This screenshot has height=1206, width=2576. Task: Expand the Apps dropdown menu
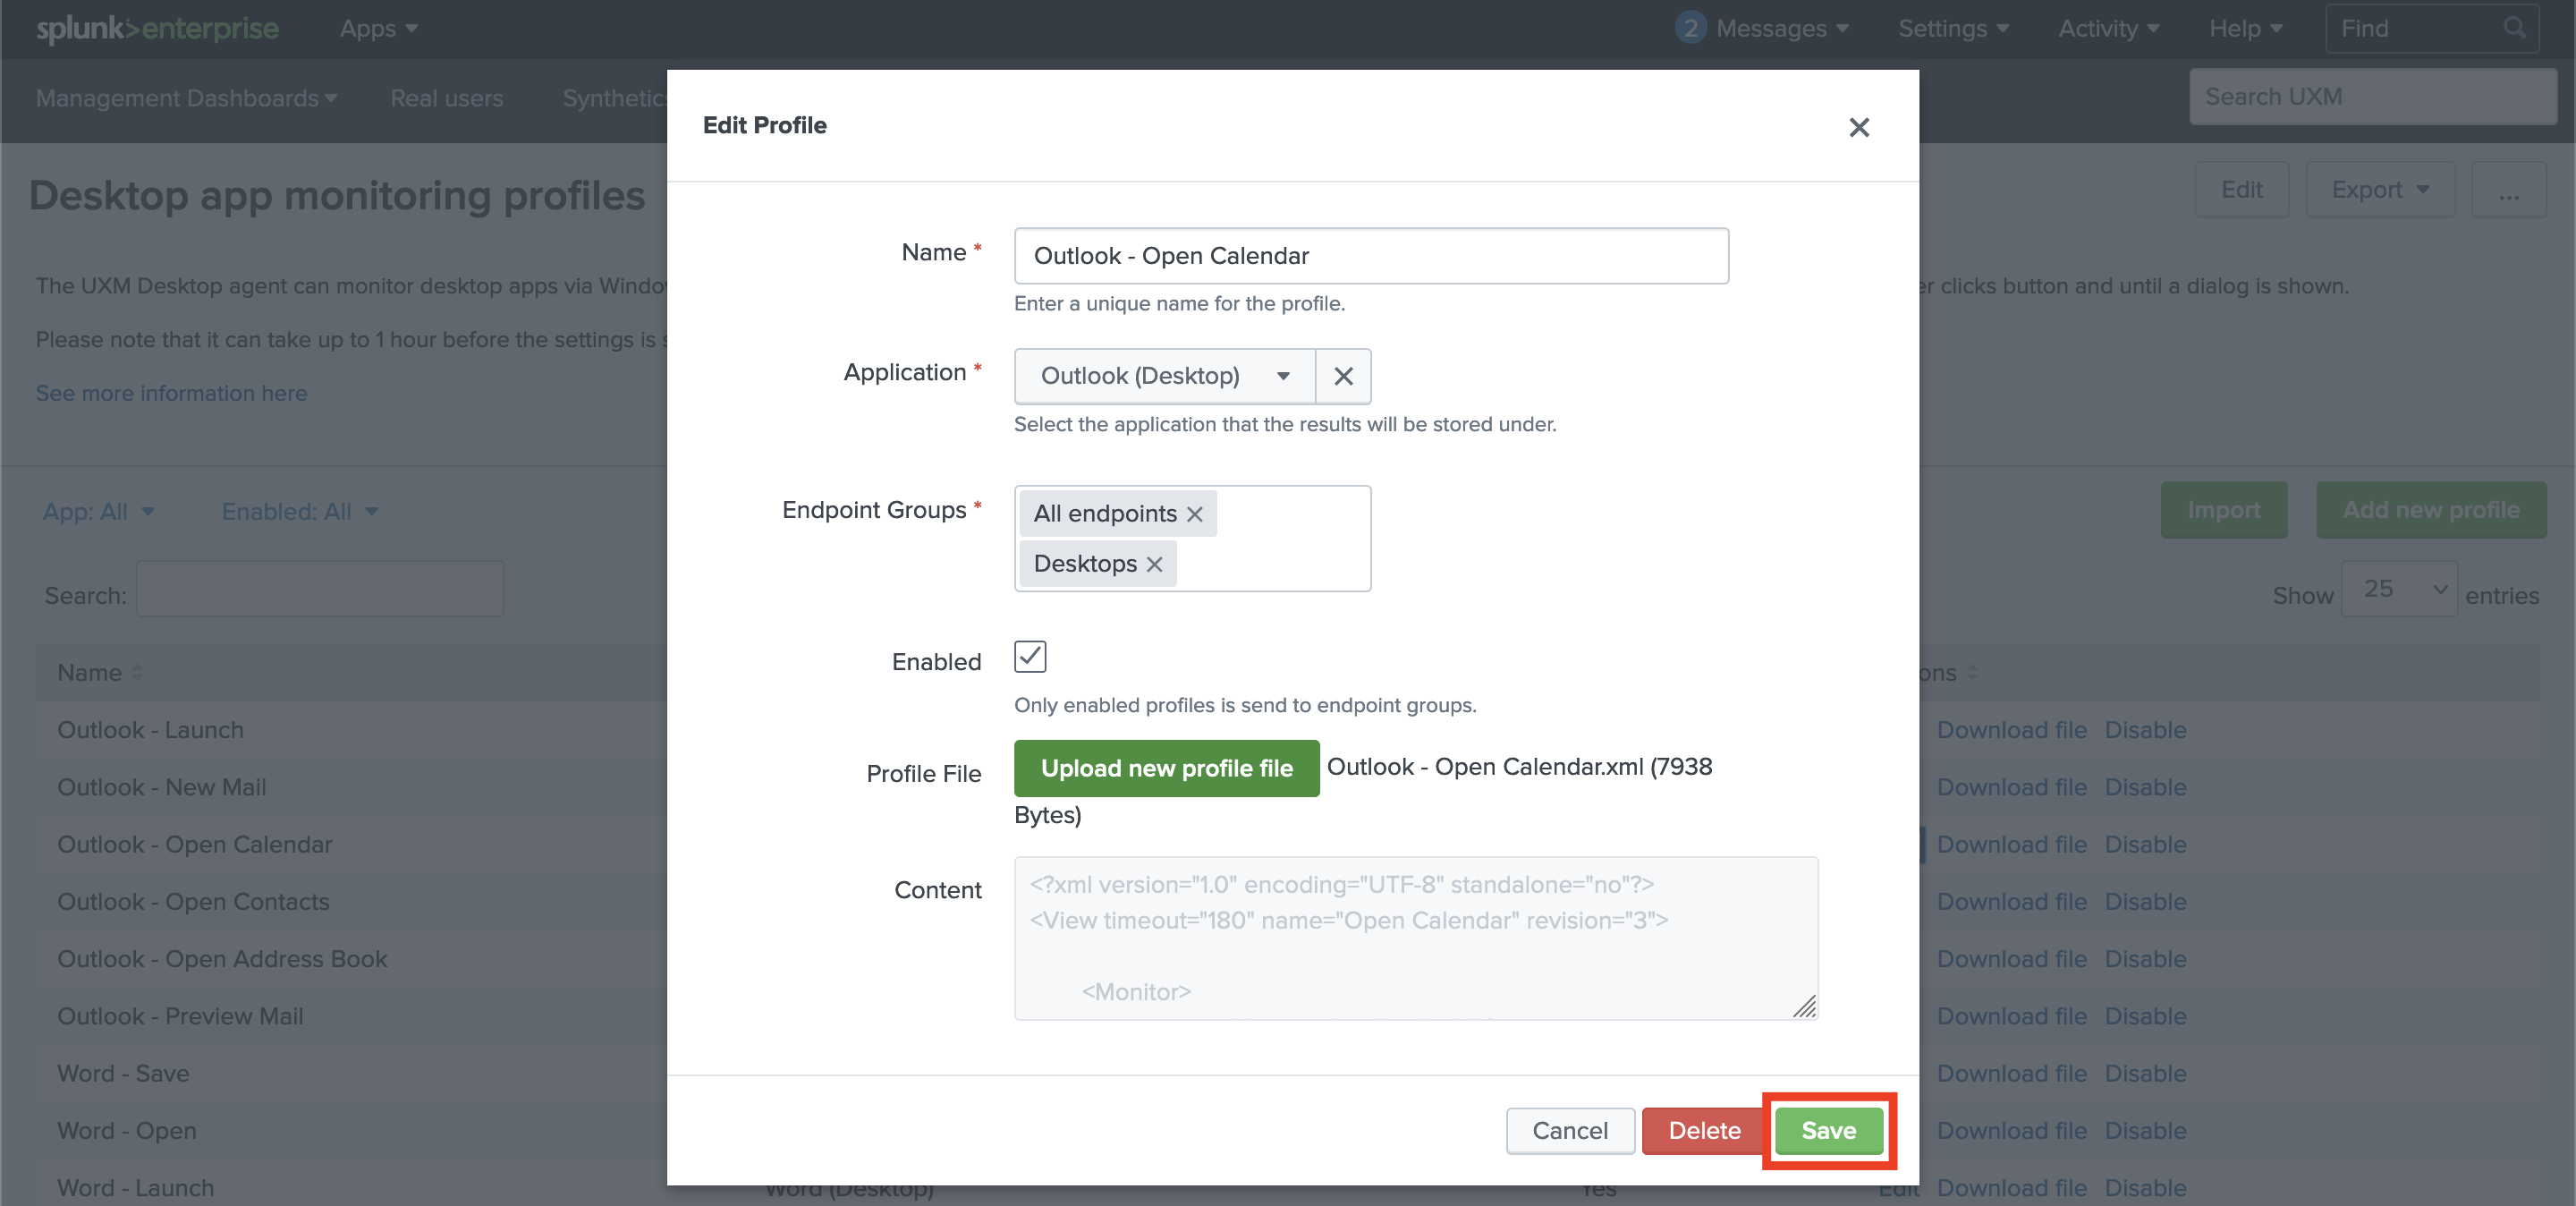pyautogui.click(x=378, y=28)
